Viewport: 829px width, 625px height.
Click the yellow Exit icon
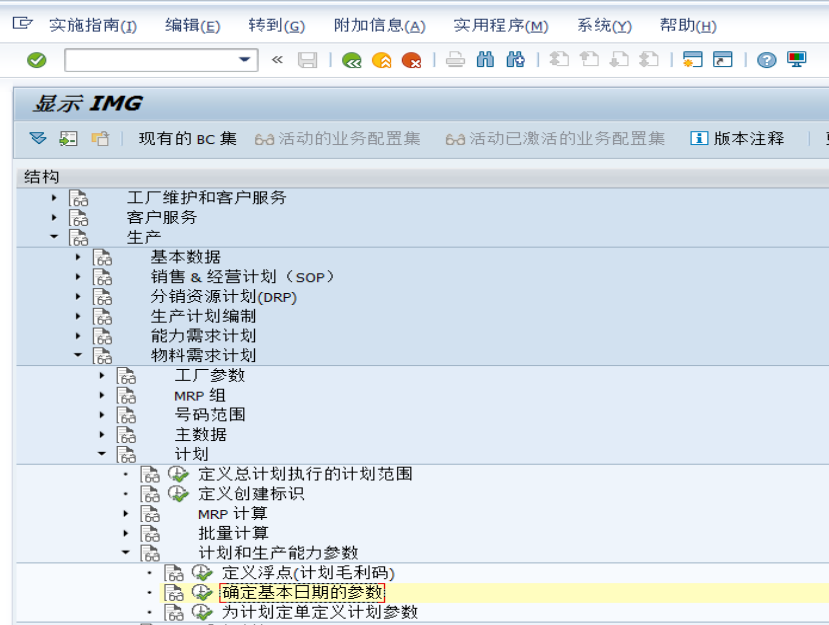pos(381,60)
